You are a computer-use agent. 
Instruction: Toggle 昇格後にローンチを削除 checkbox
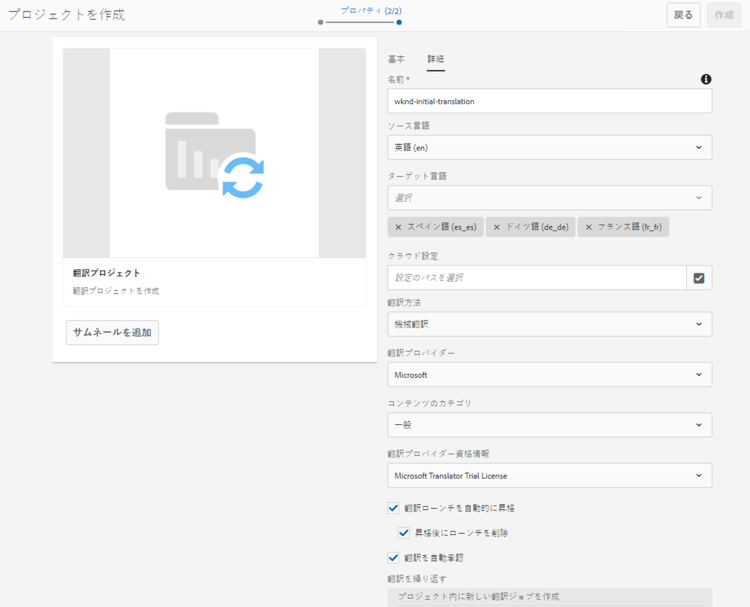click(x=404, y=533)
